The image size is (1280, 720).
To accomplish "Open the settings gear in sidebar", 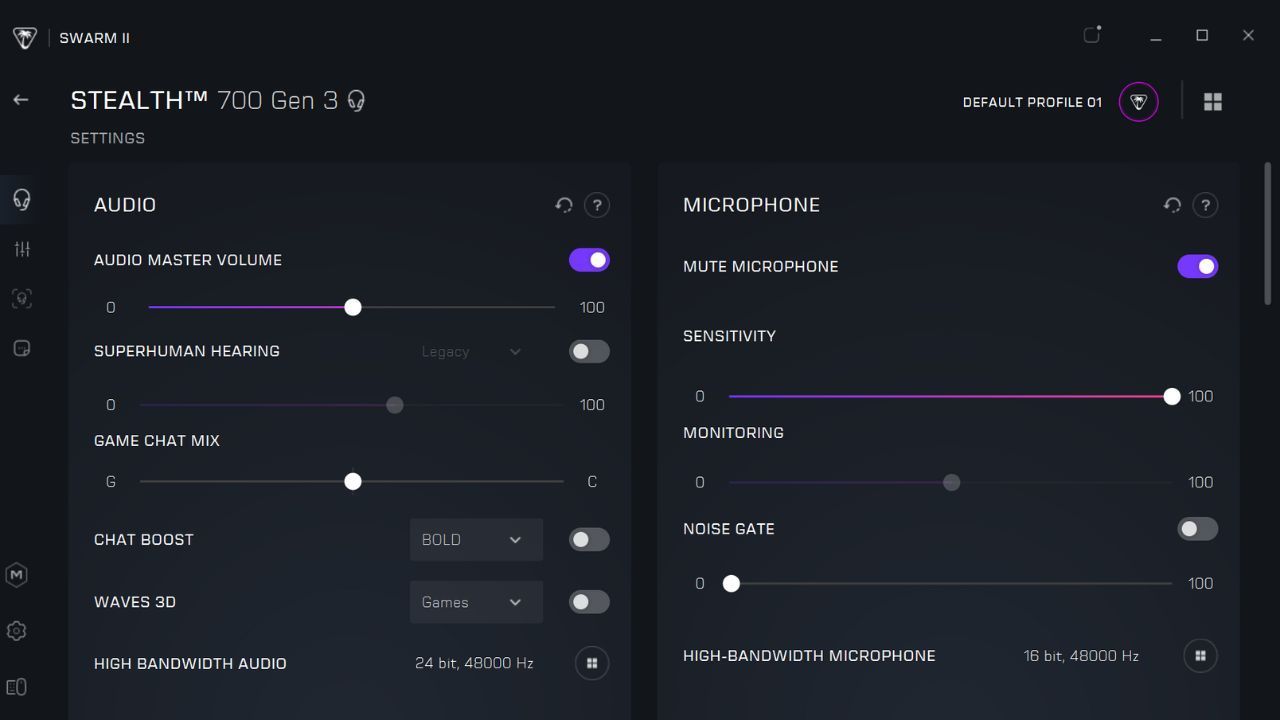I will [x=16, y=631].
